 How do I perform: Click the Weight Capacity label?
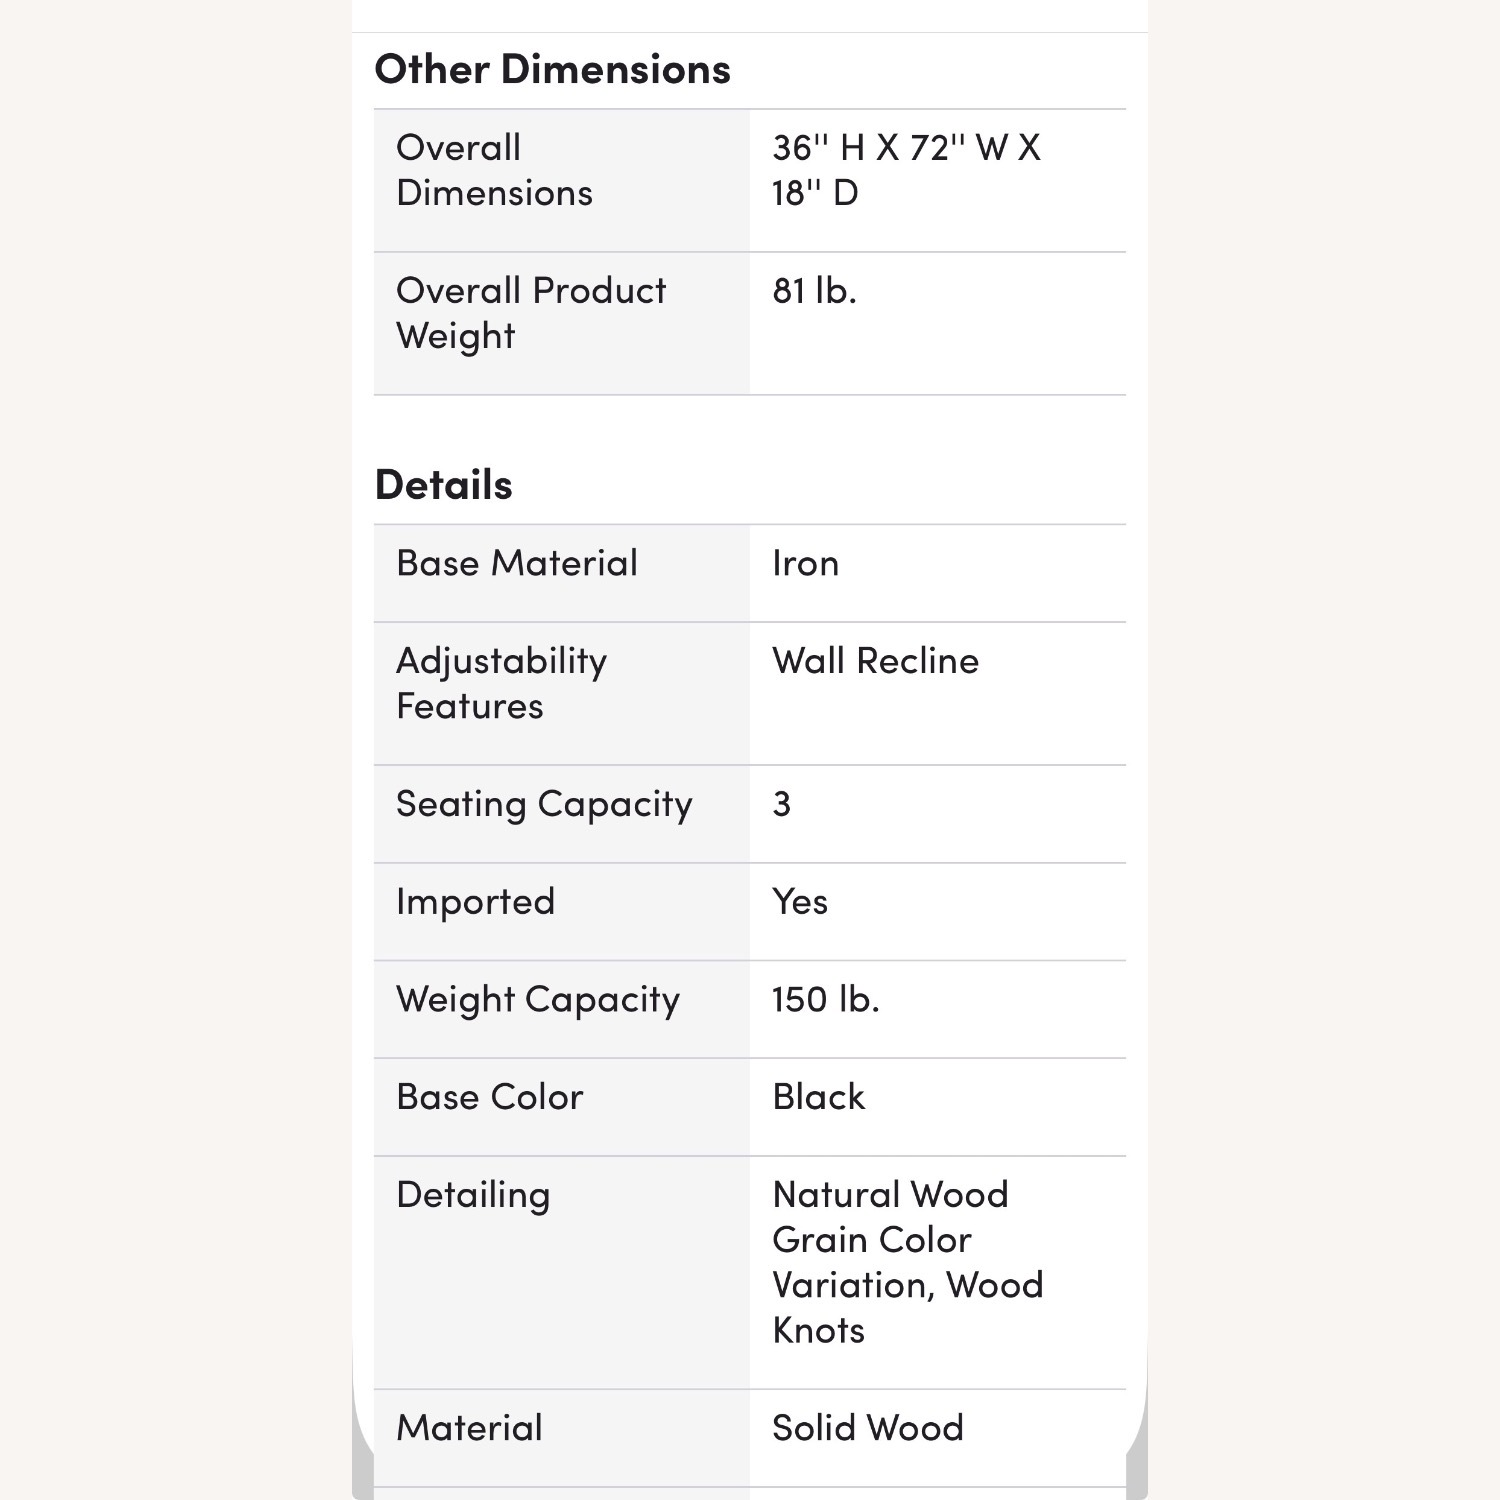(x=538, y=1000)
